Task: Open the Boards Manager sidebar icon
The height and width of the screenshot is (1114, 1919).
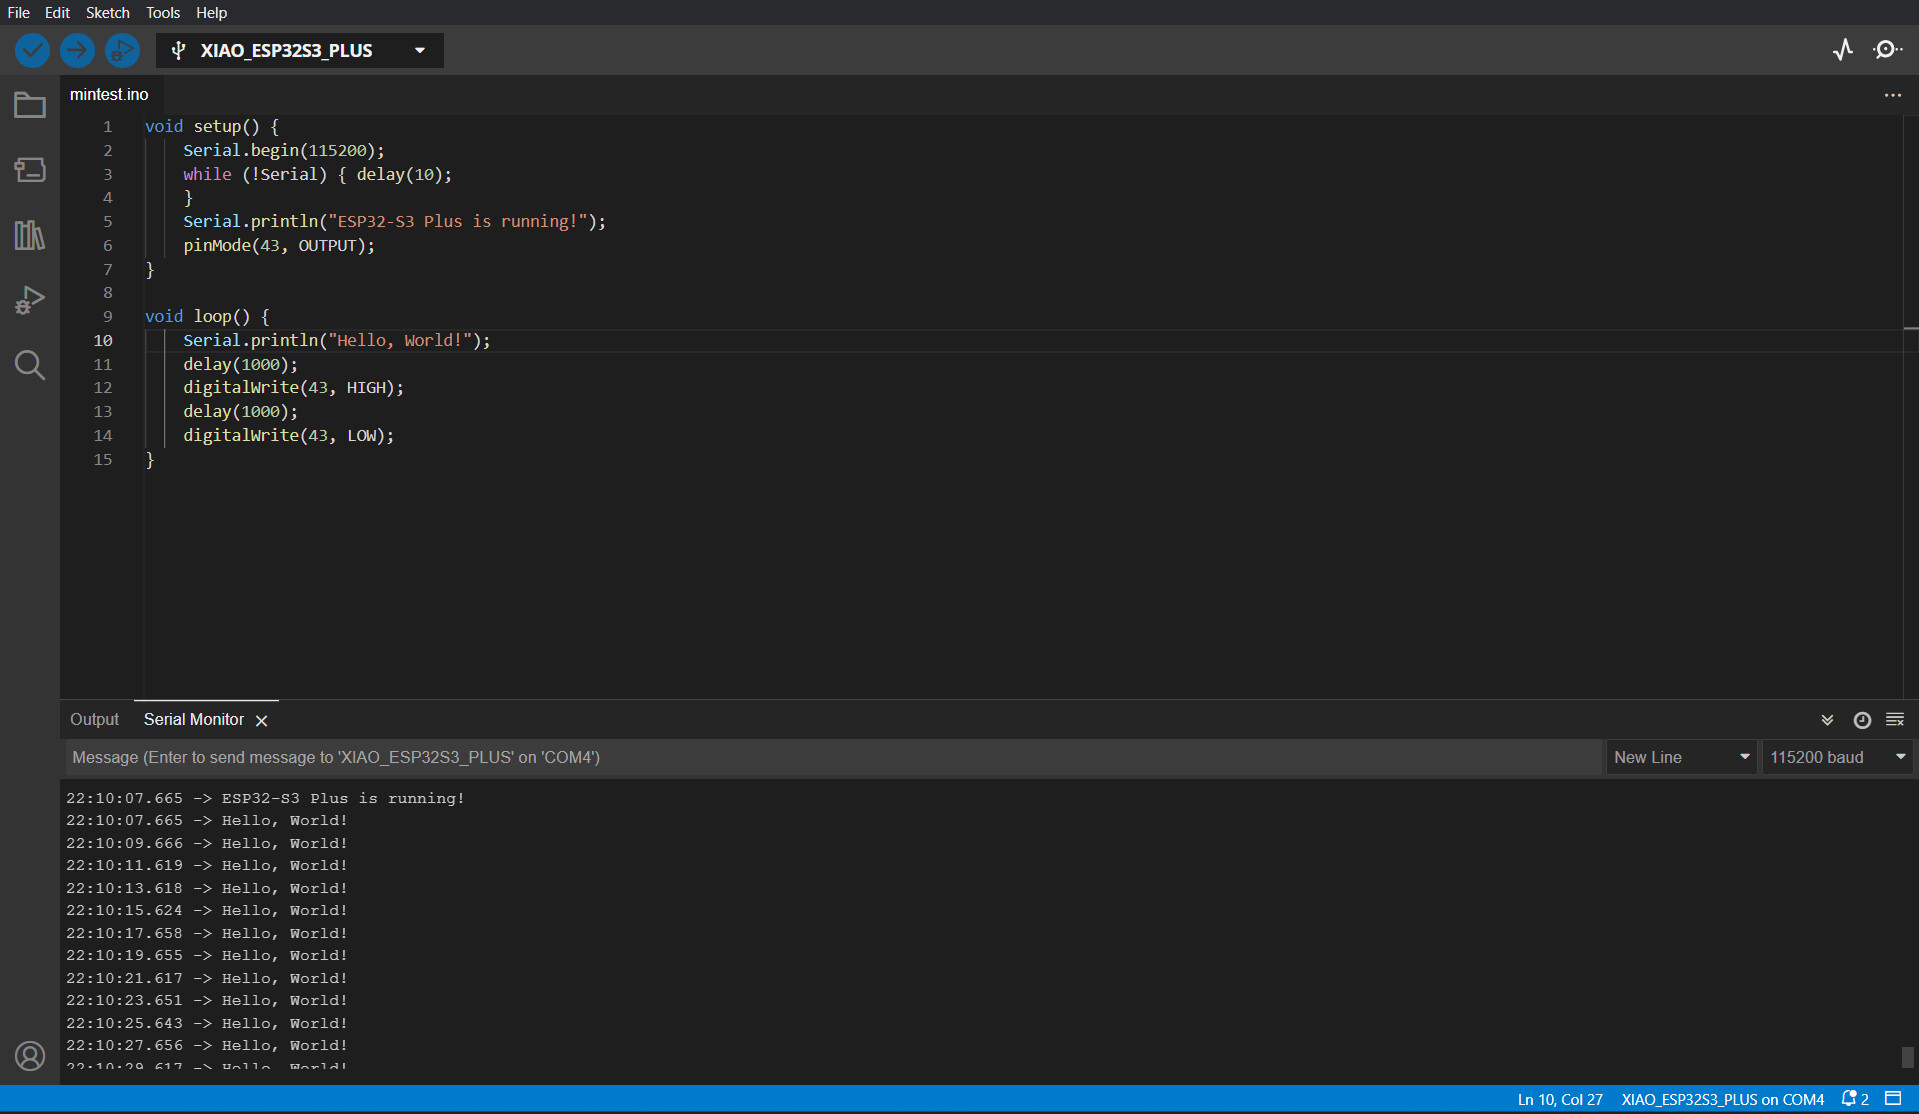Action: [x=30, y=170]
